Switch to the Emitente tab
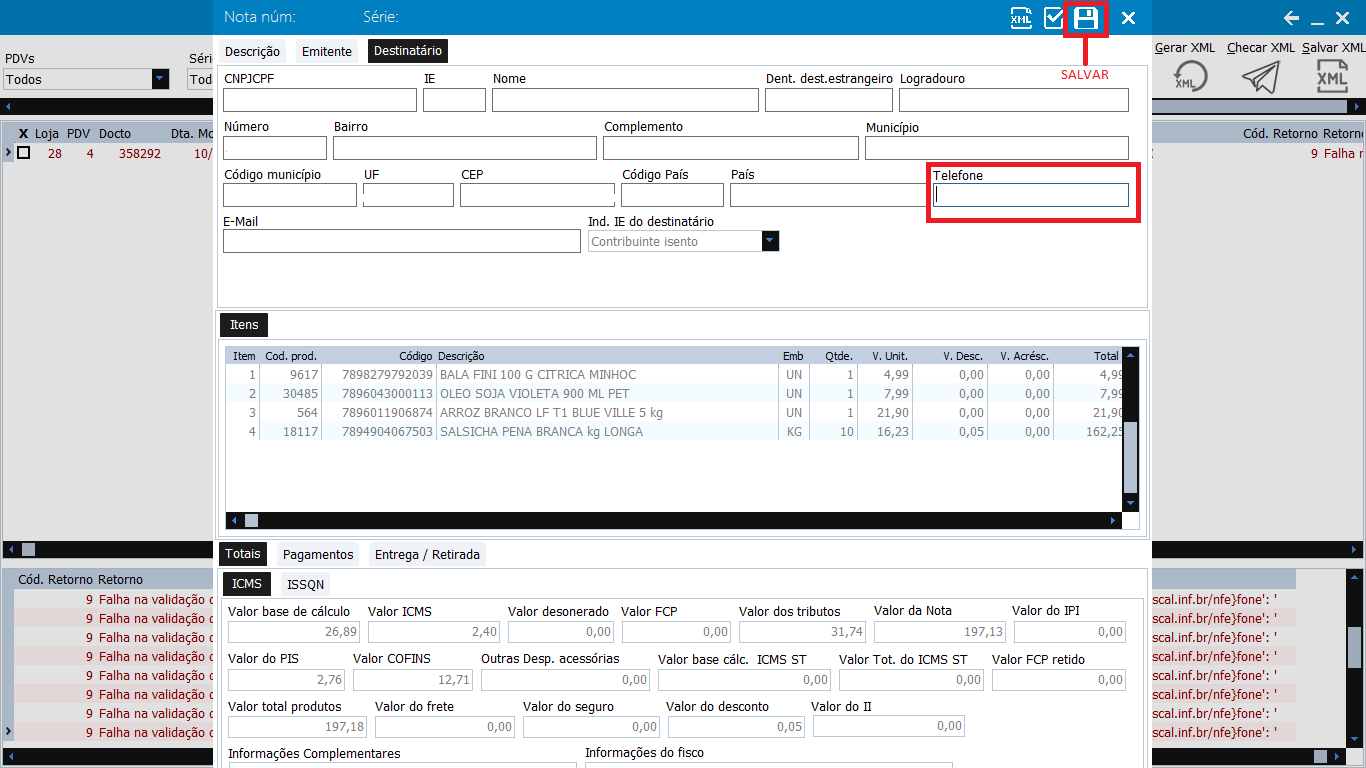Viewport: 1366px width, 768px height. pyautogui.click(x=327, y=51)
